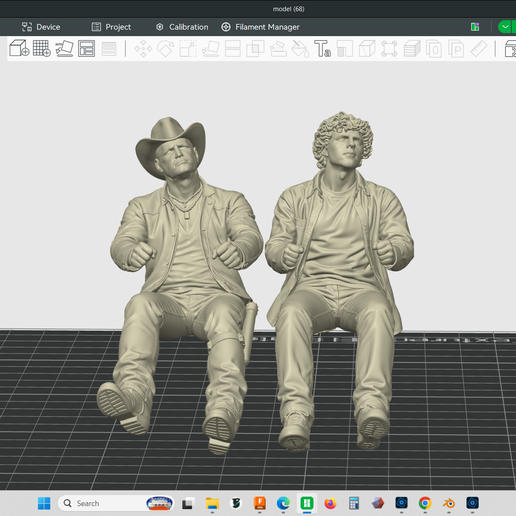Open the Windows Start menu
The width and height of the screenshot is (516, 516).
coord(44,503)
